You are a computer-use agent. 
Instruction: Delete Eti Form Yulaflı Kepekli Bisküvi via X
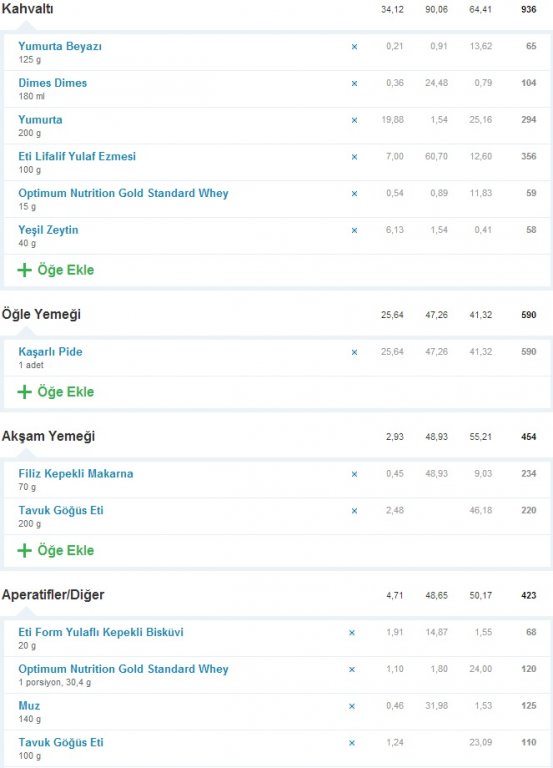pyautogui.click(x=352, y=633)
